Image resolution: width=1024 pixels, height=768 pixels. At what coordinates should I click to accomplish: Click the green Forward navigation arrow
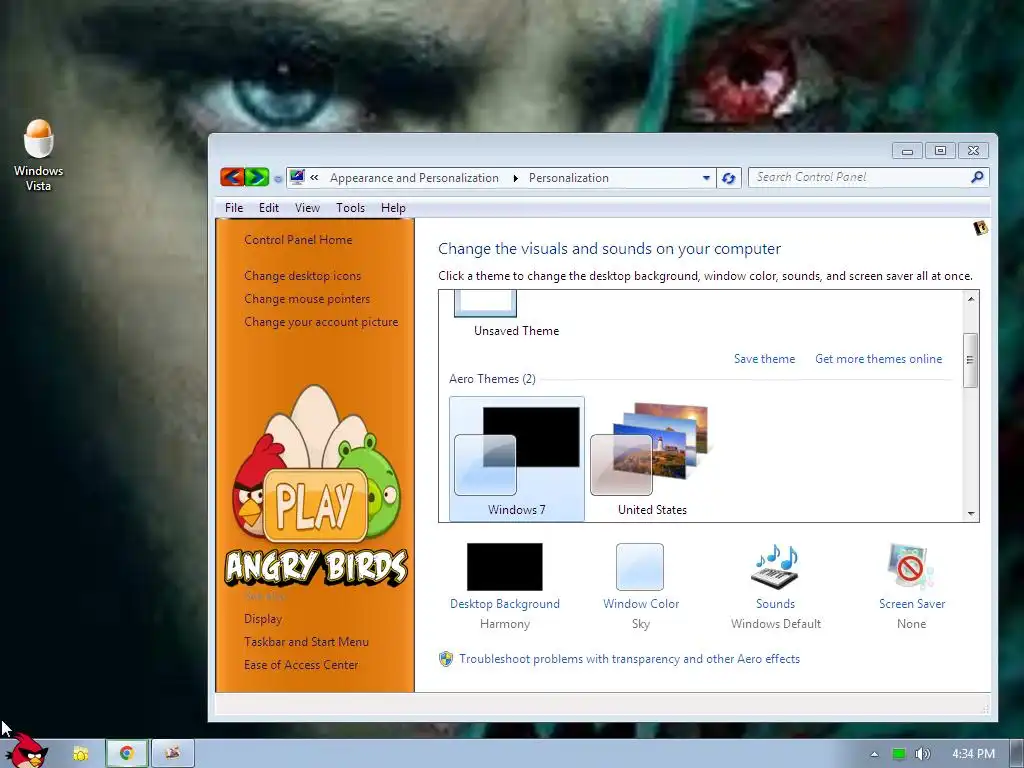point(257,176)
